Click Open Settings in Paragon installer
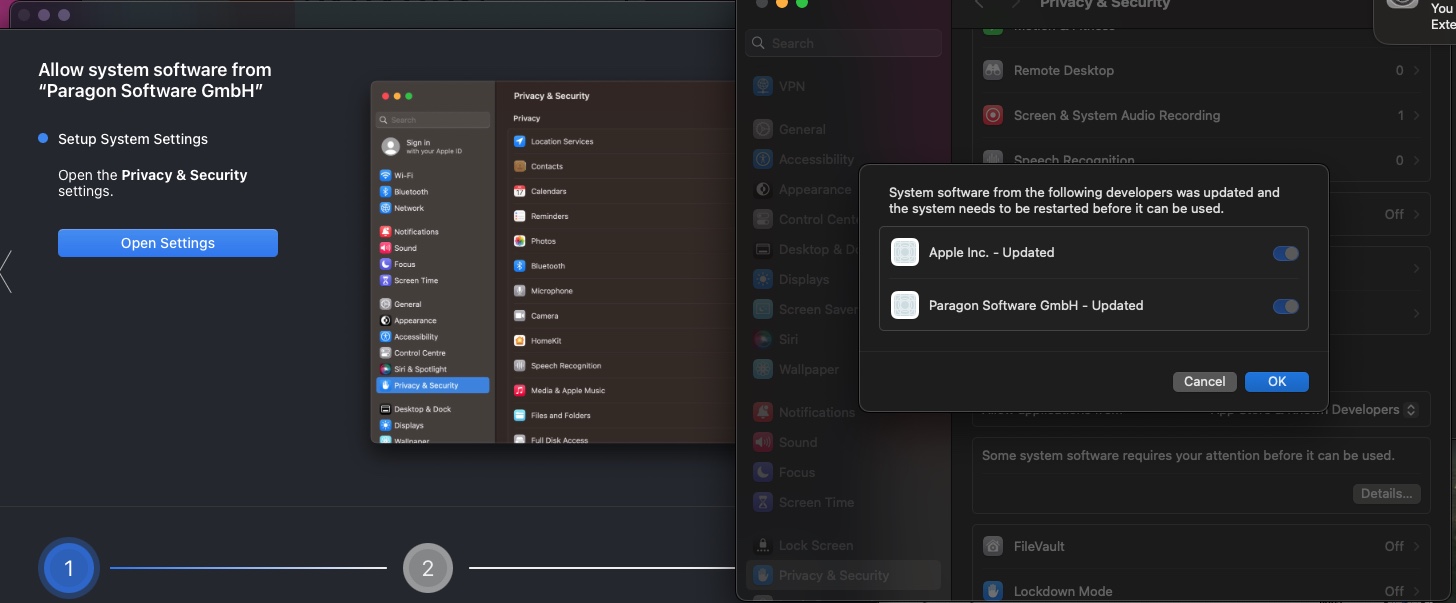The image size is (1456, 603). tap(168, 243)
